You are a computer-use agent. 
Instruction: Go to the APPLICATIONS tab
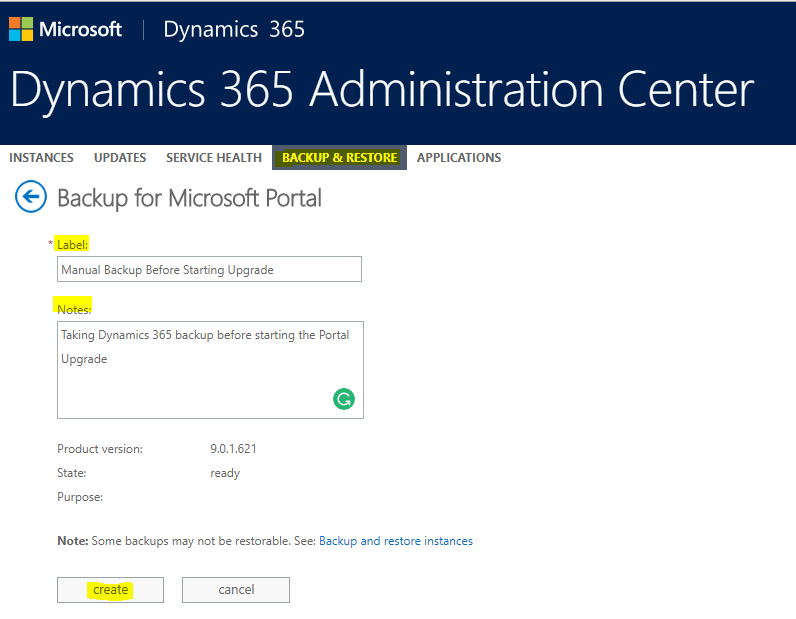459,158
